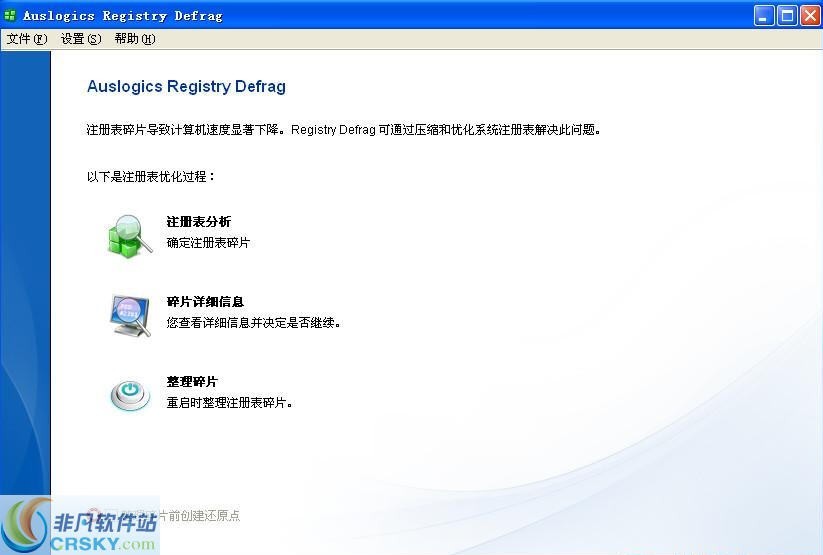Click the text 确定注册表碎片
Image resolution: width=823 pixels, height=555 pixels.
point(208,243)
